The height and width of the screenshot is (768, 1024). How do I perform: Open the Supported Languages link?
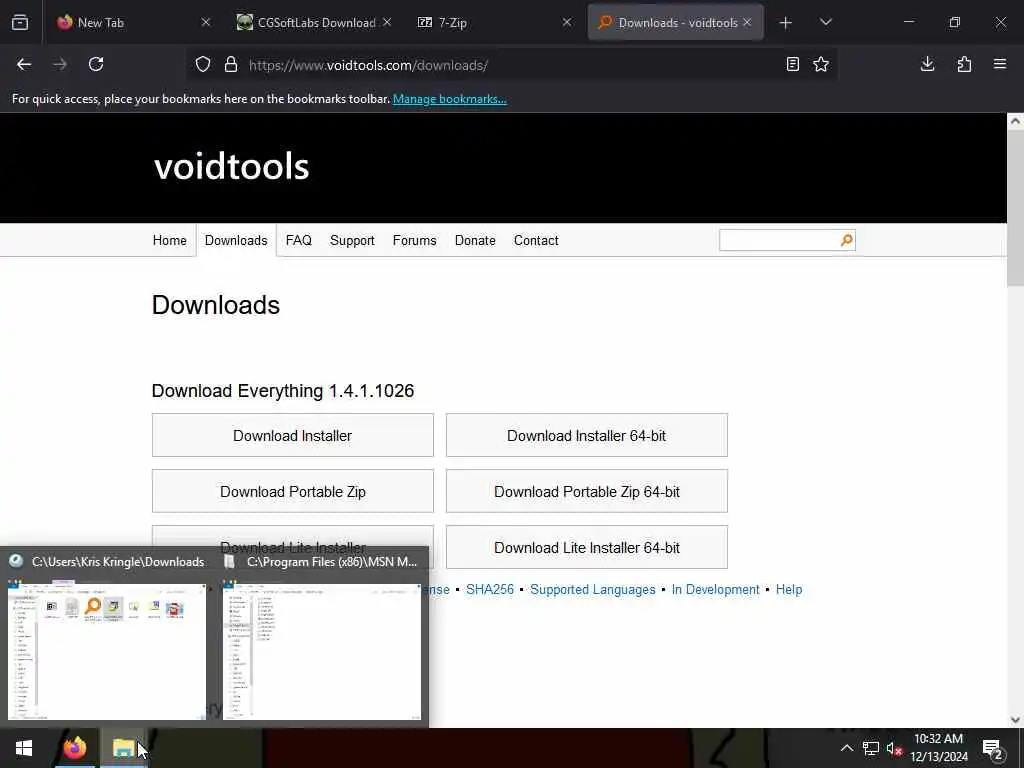click(x=592, y=589)
